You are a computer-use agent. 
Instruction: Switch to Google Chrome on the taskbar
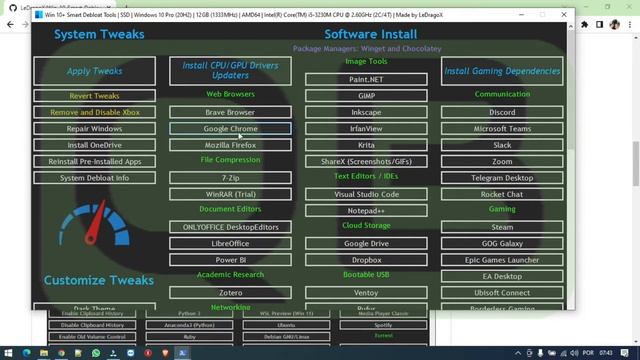pyautogui.click(x=61, y=353)
